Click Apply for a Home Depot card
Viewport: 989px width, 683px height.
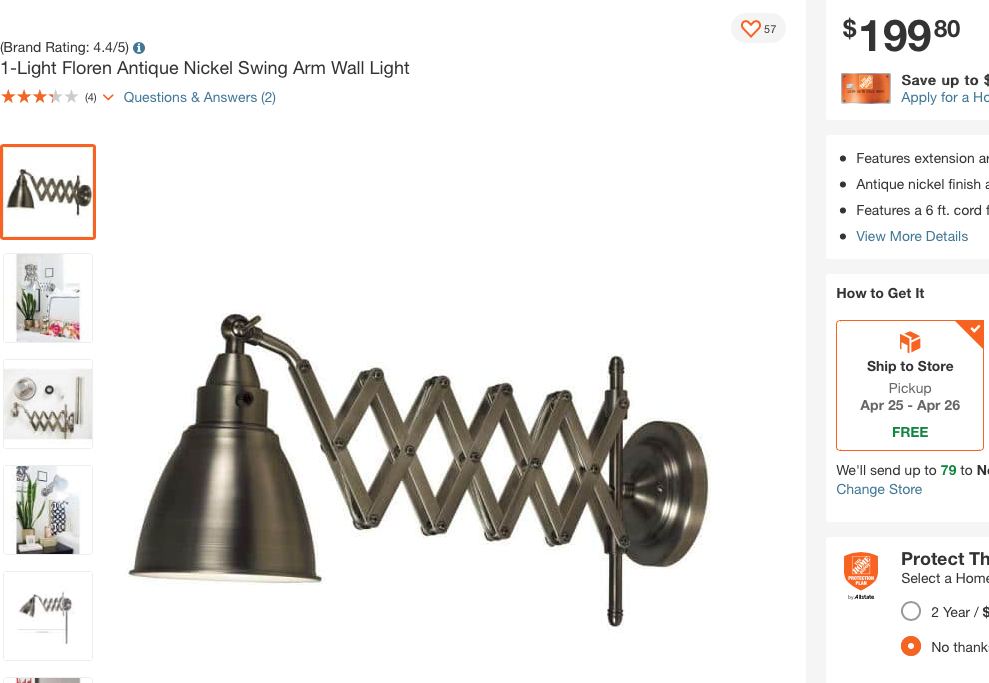tap(944, 97)
